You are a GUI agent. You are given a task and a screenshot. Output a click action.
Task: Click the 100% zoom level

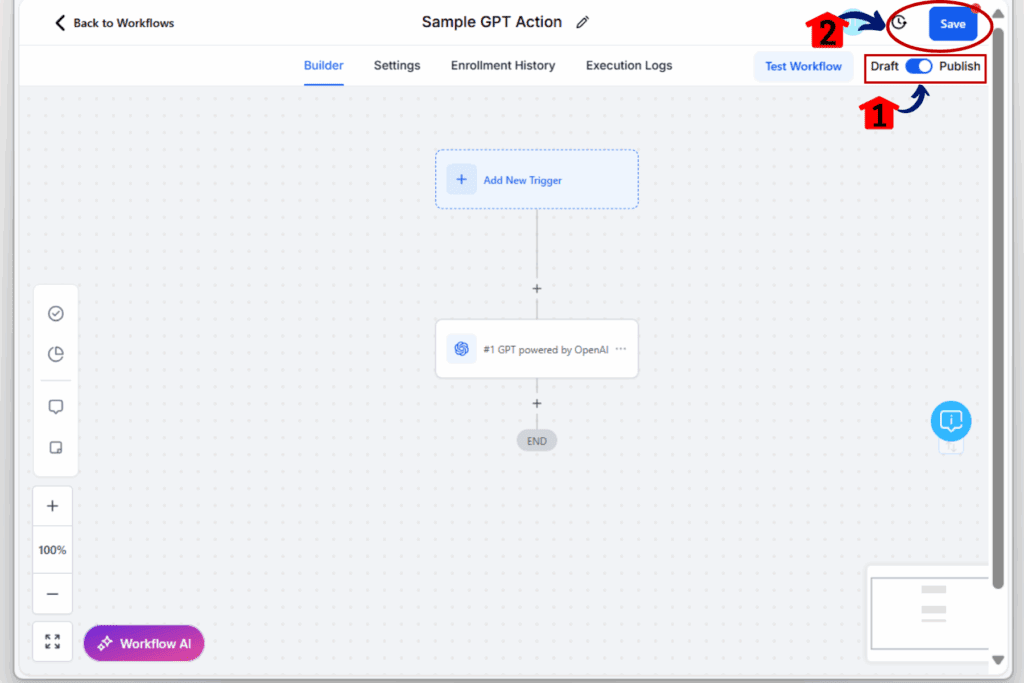(52, 550)
